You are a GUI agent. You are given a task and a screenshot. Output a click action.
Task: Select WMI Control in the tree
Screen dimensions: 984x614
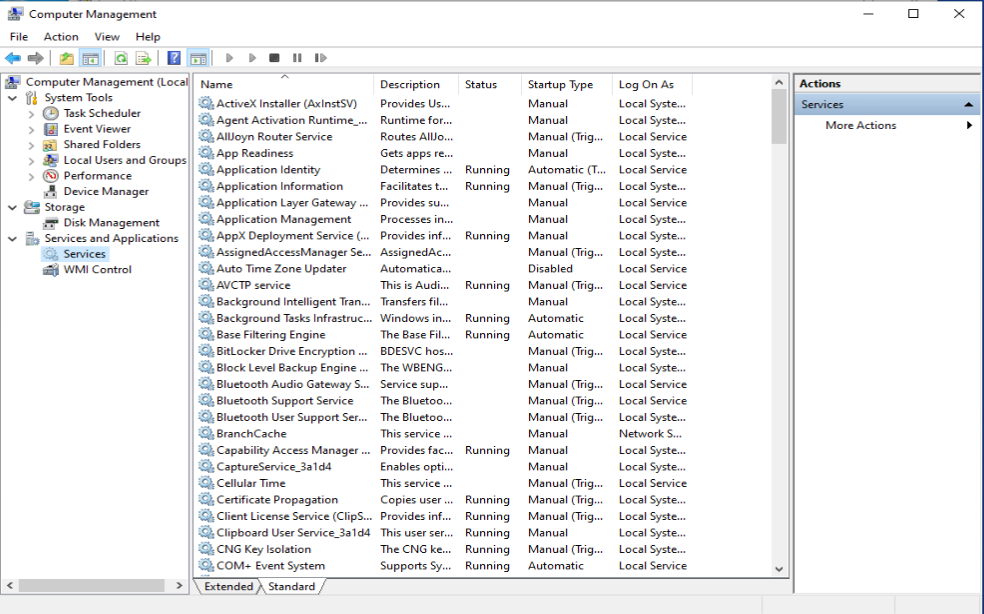pyautogui.click(x=97, y=269)
